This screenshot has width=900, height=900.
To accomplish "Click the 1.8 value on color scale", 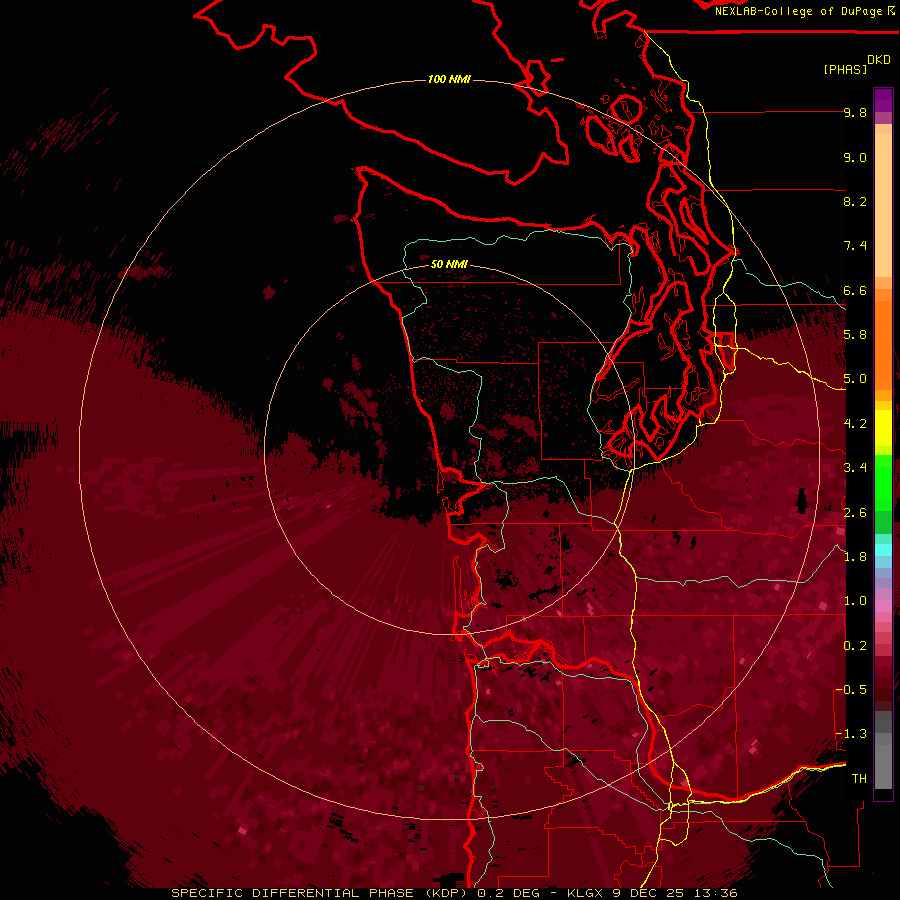I will coord(855,557).
